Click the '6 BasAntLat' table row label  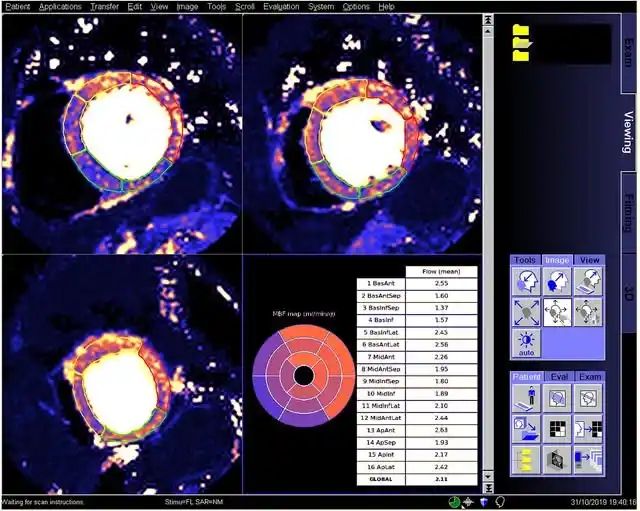click(381, 344)
